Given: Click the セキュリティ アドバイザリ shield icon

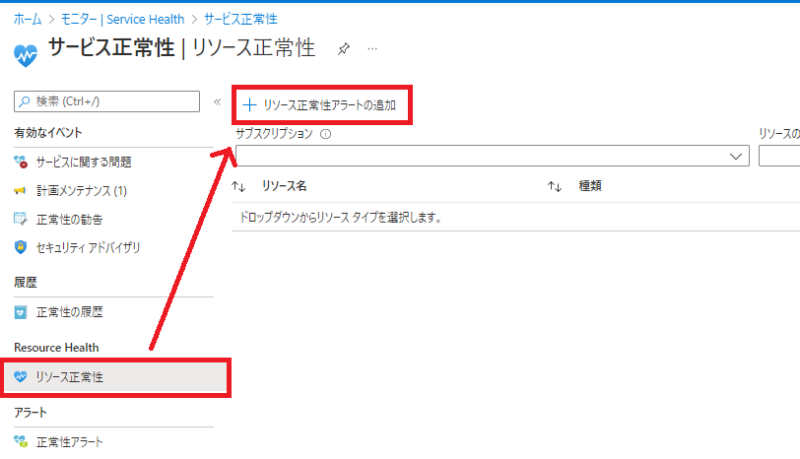Looking at the screenshot, I should pos(20,247).
